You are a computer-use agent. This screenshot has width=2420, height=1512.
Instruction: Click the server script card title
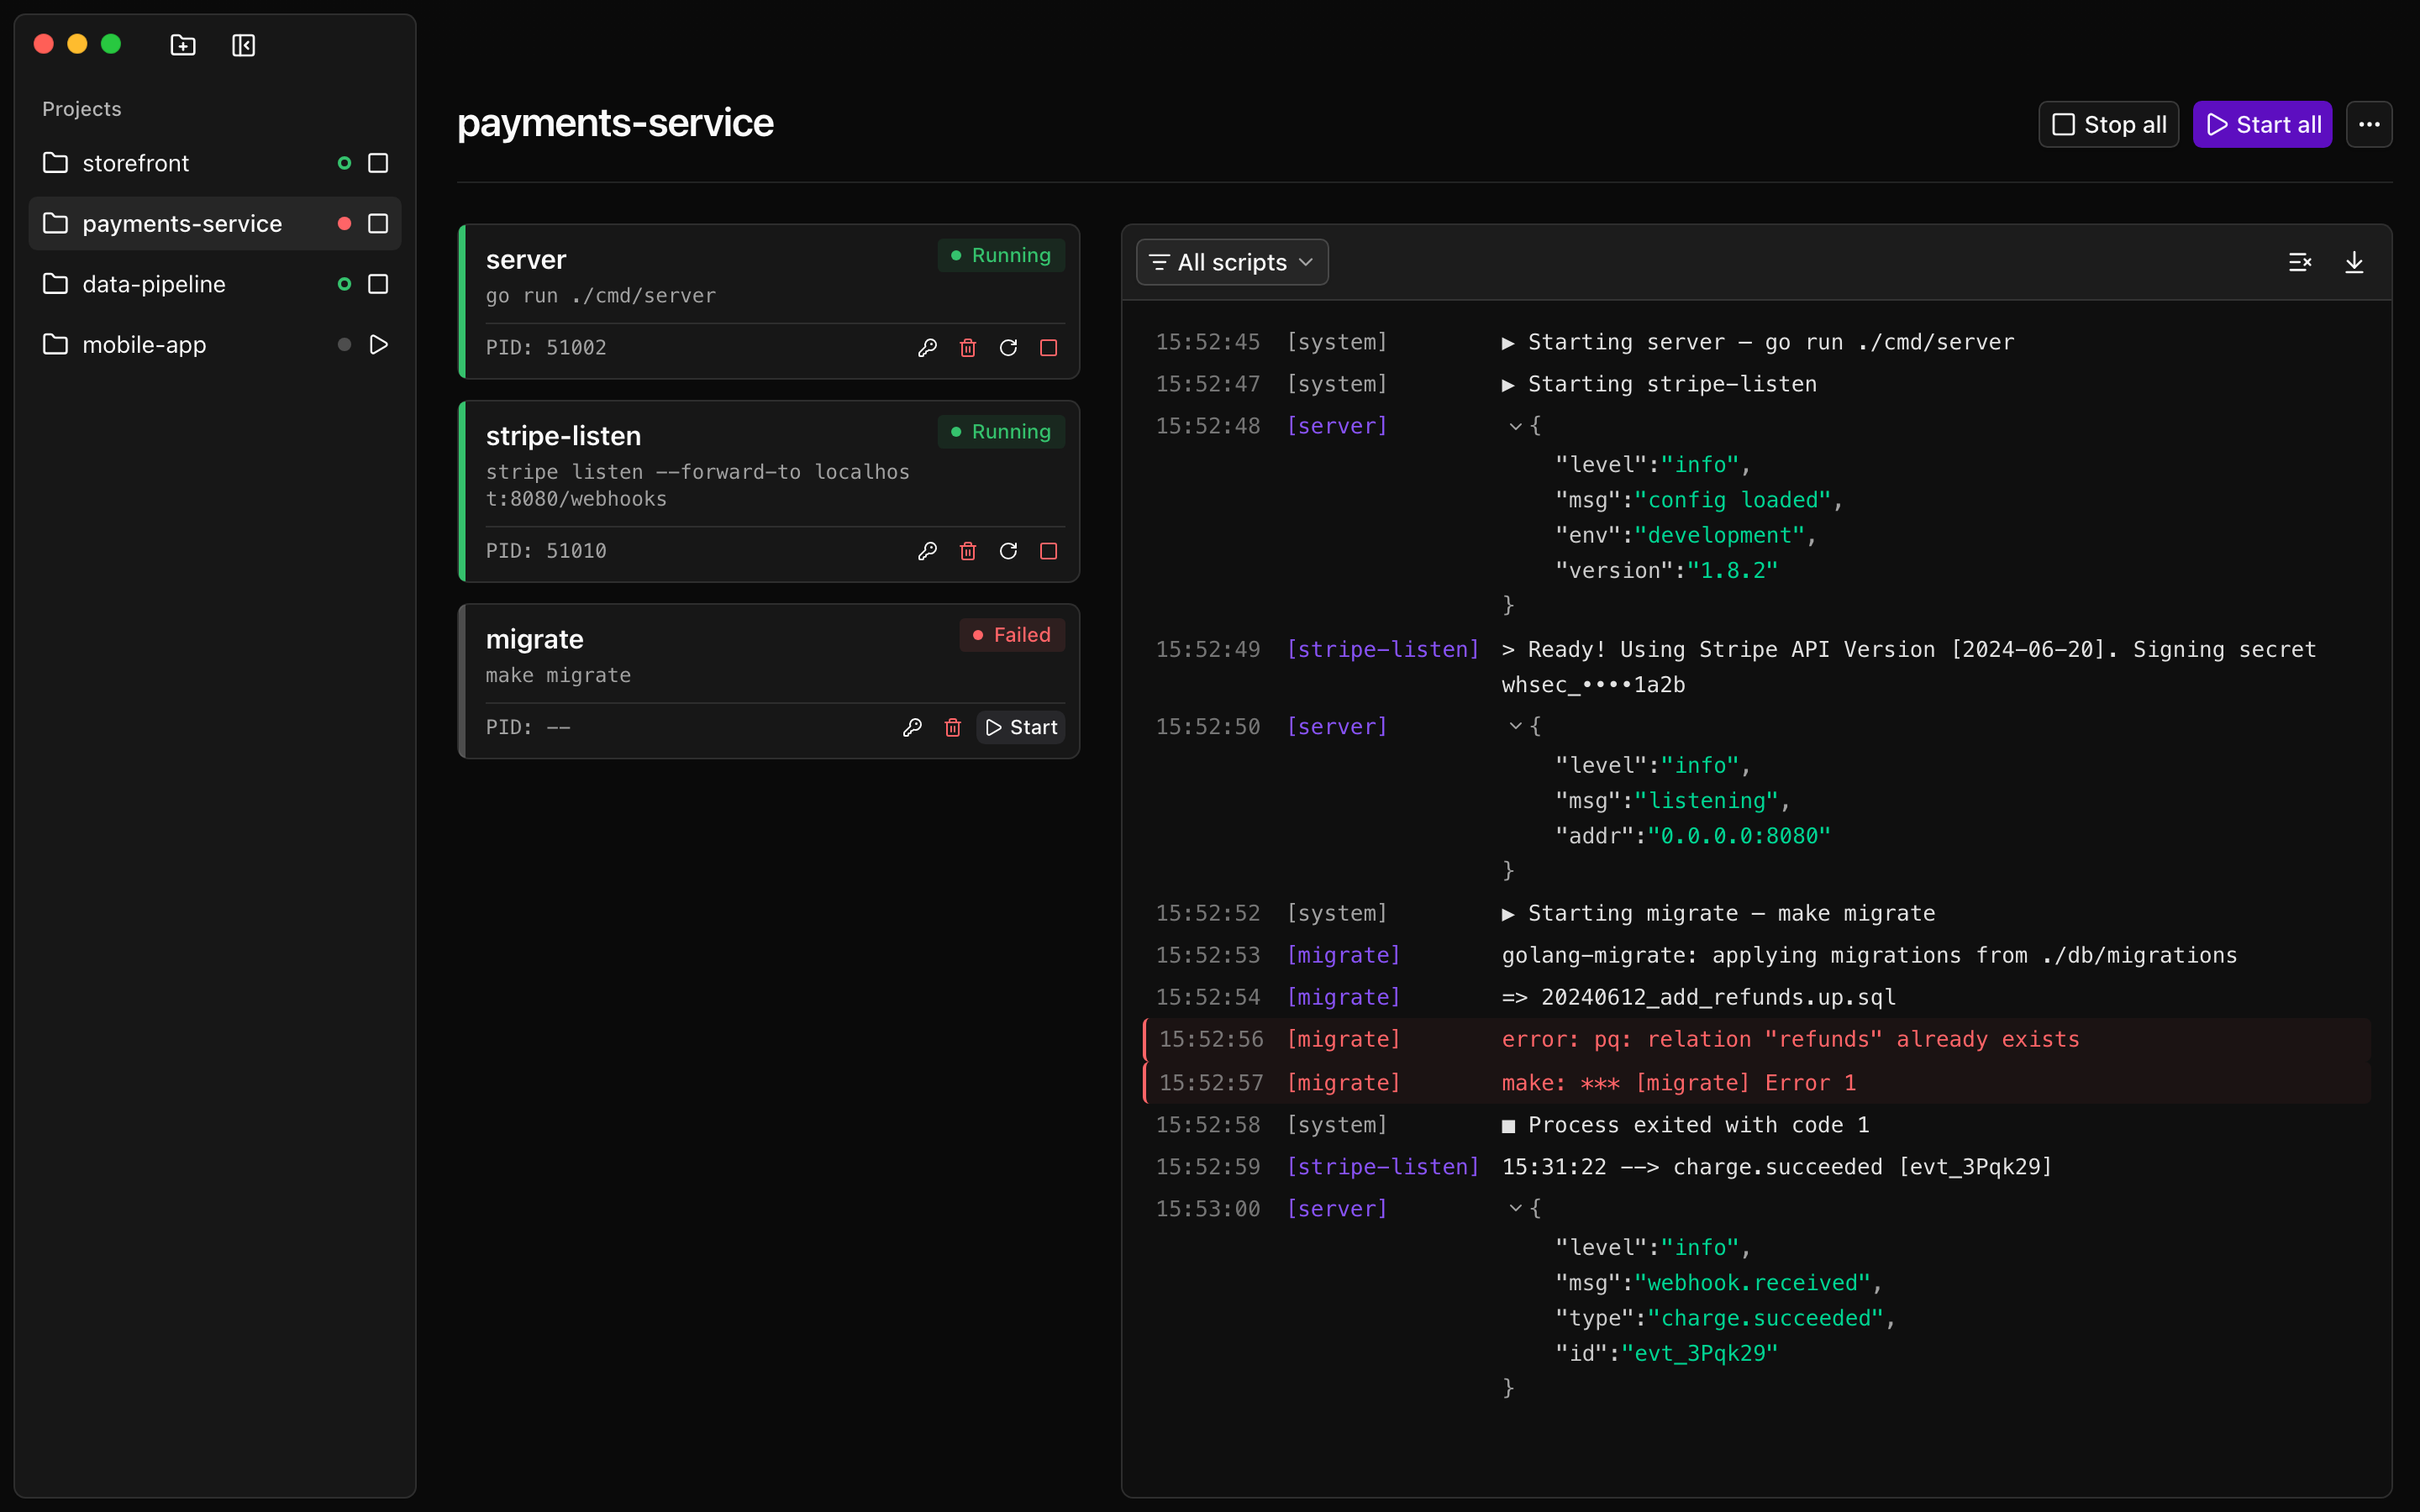pyautogui.click(x=526, y=260)
